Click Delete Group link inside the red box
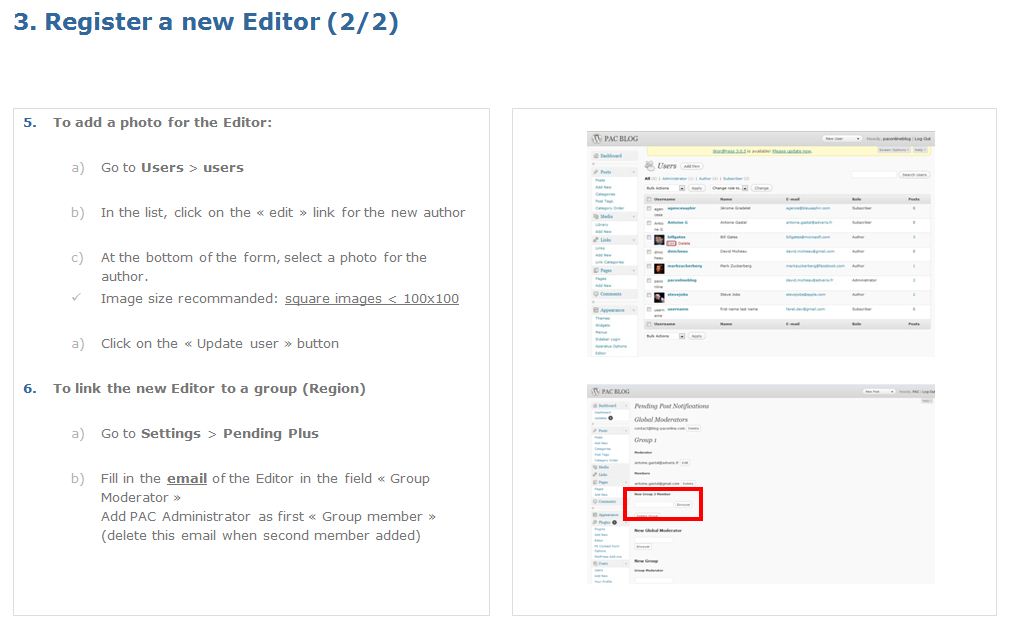The image size is (1016, 625). 647,516
